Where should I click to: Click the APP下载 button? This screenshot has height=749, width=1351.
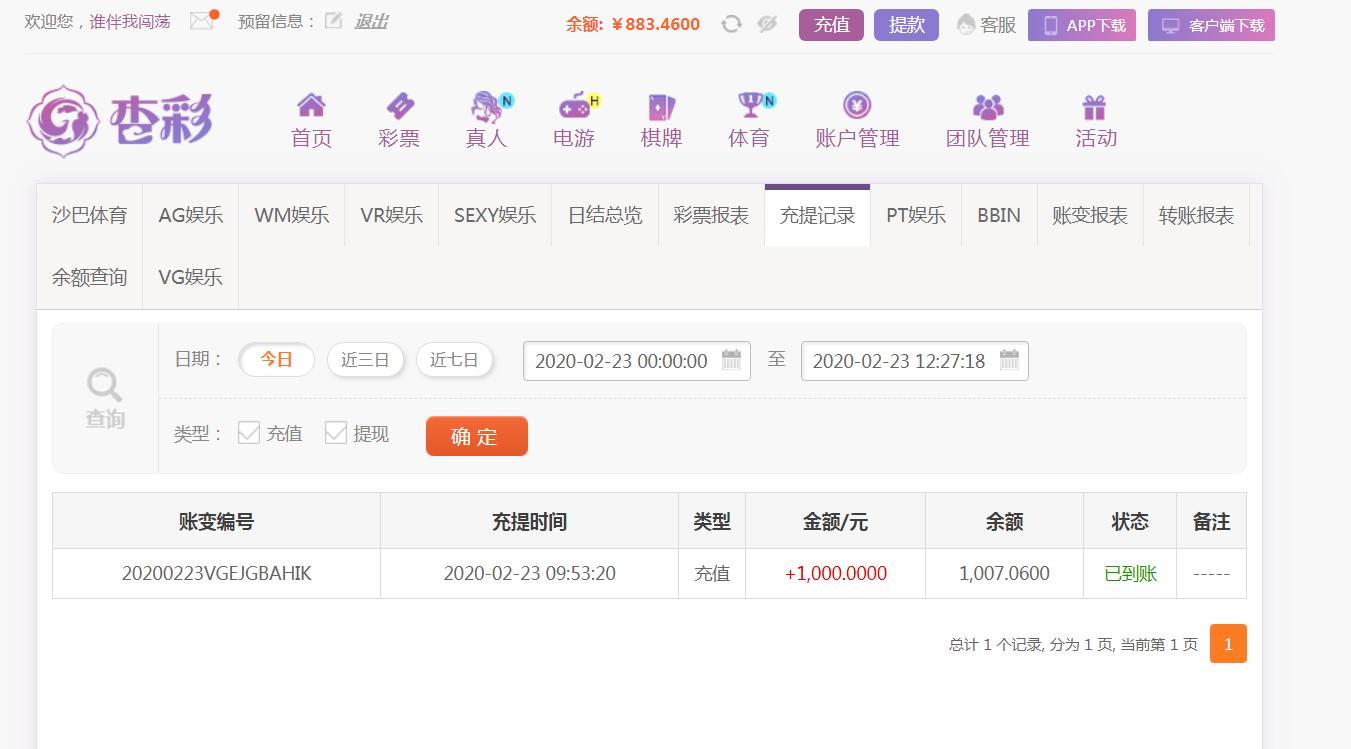[1082, 25]
